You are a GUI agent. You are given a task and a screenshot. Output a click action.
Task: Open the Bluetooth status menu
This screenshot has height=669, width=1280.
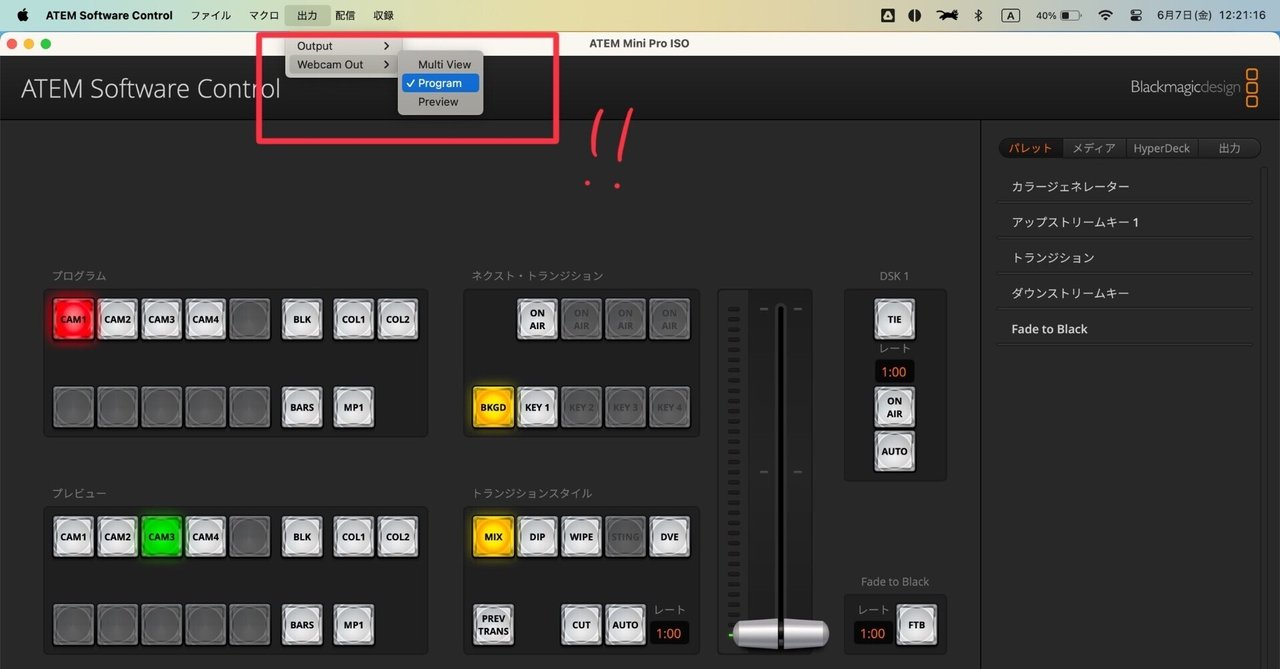click(x=979, y=15)
